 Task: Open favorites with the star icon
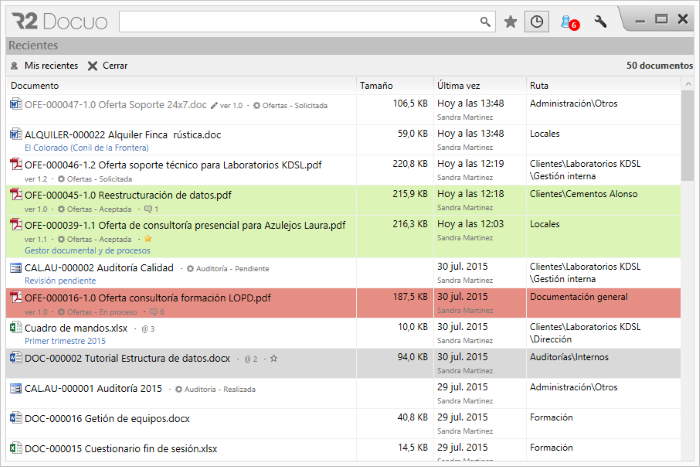[510, 21]
